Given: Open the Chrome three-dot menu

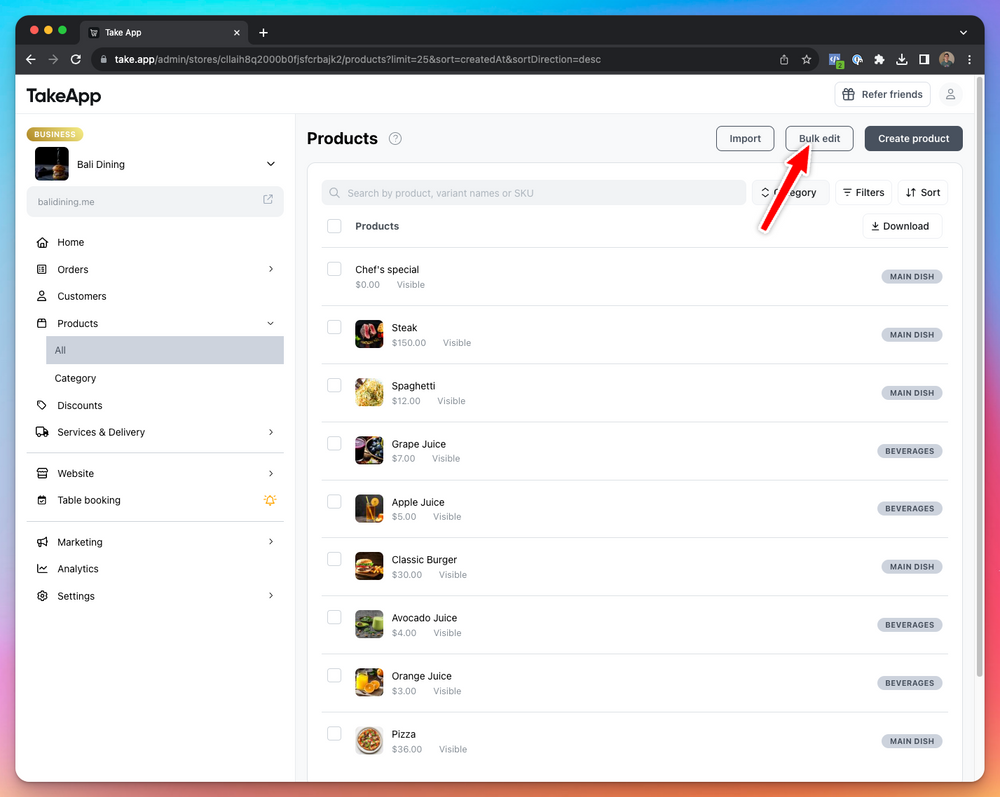Looking at the screenshot, I should tap(969, 59).
